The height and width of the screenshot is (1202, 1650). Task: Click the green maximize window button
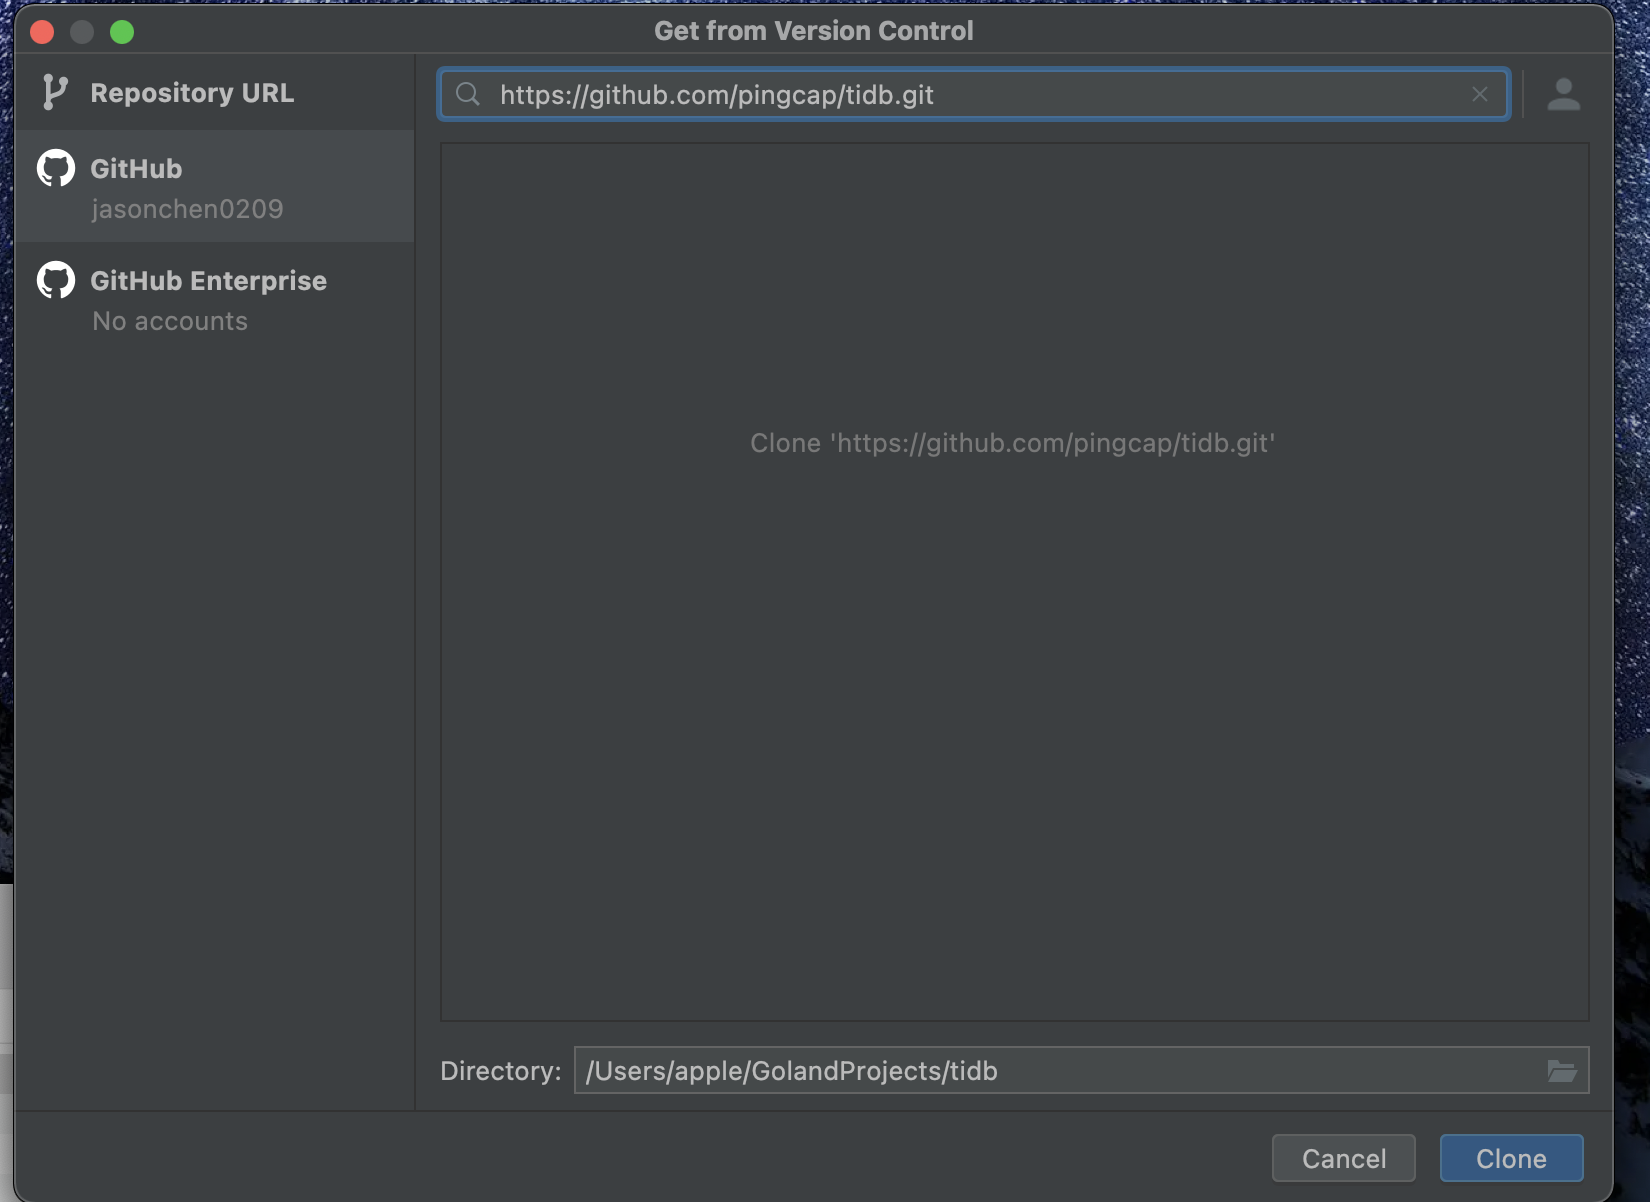[x=122, y=32]
